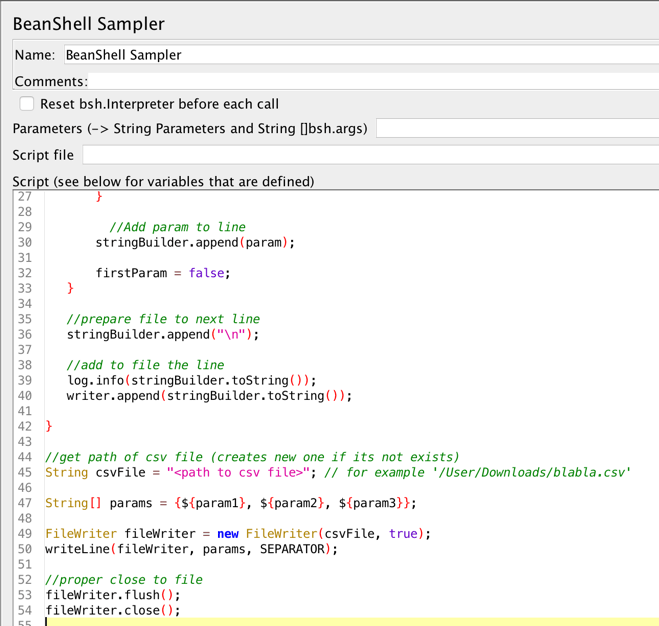Focus the Comments text field
This screenshot has height=626, width=659.
pos(370,81)
